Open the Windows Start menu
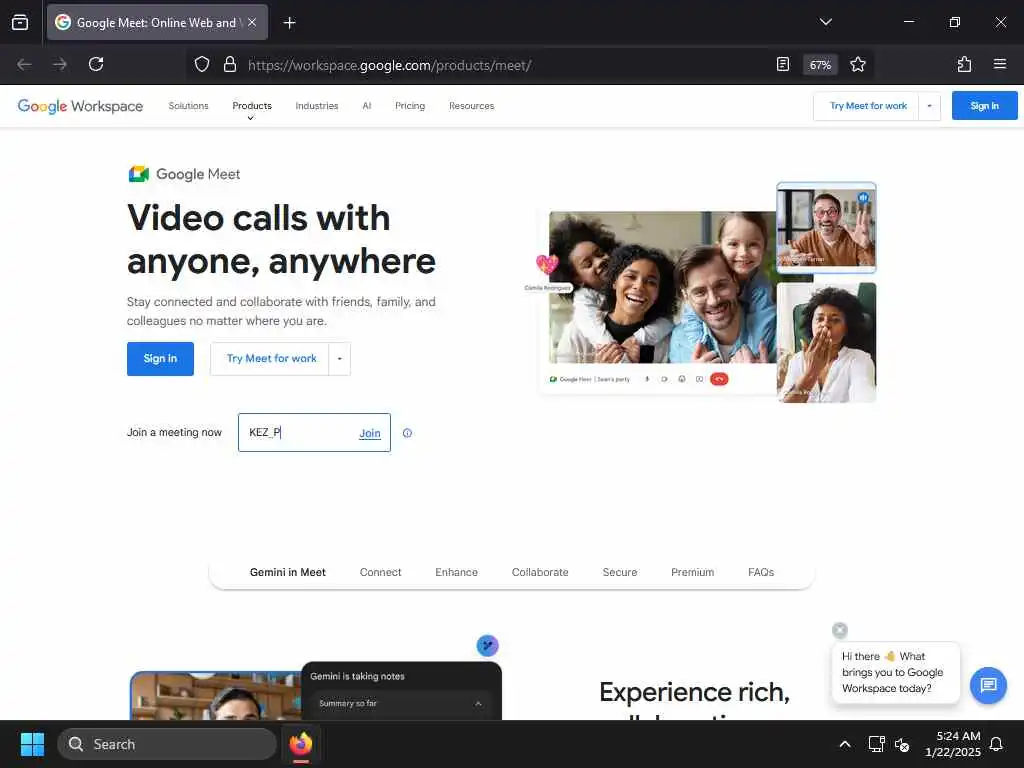1024x768 pixels. point(32,744)
